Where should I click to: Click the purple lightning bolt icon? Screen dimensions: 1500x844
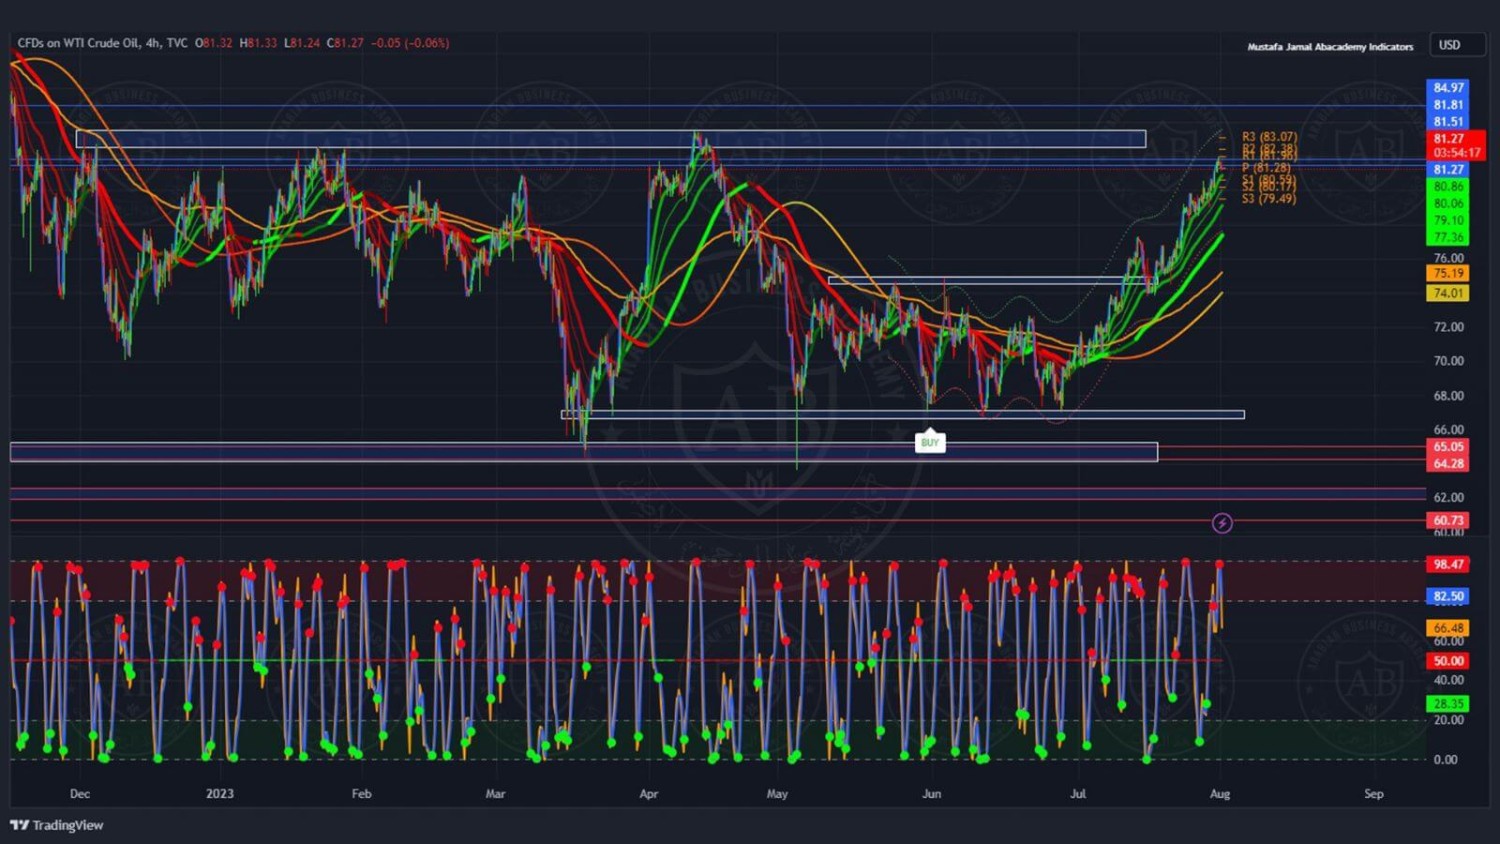pyautogui.click(x=1222, y=523)
